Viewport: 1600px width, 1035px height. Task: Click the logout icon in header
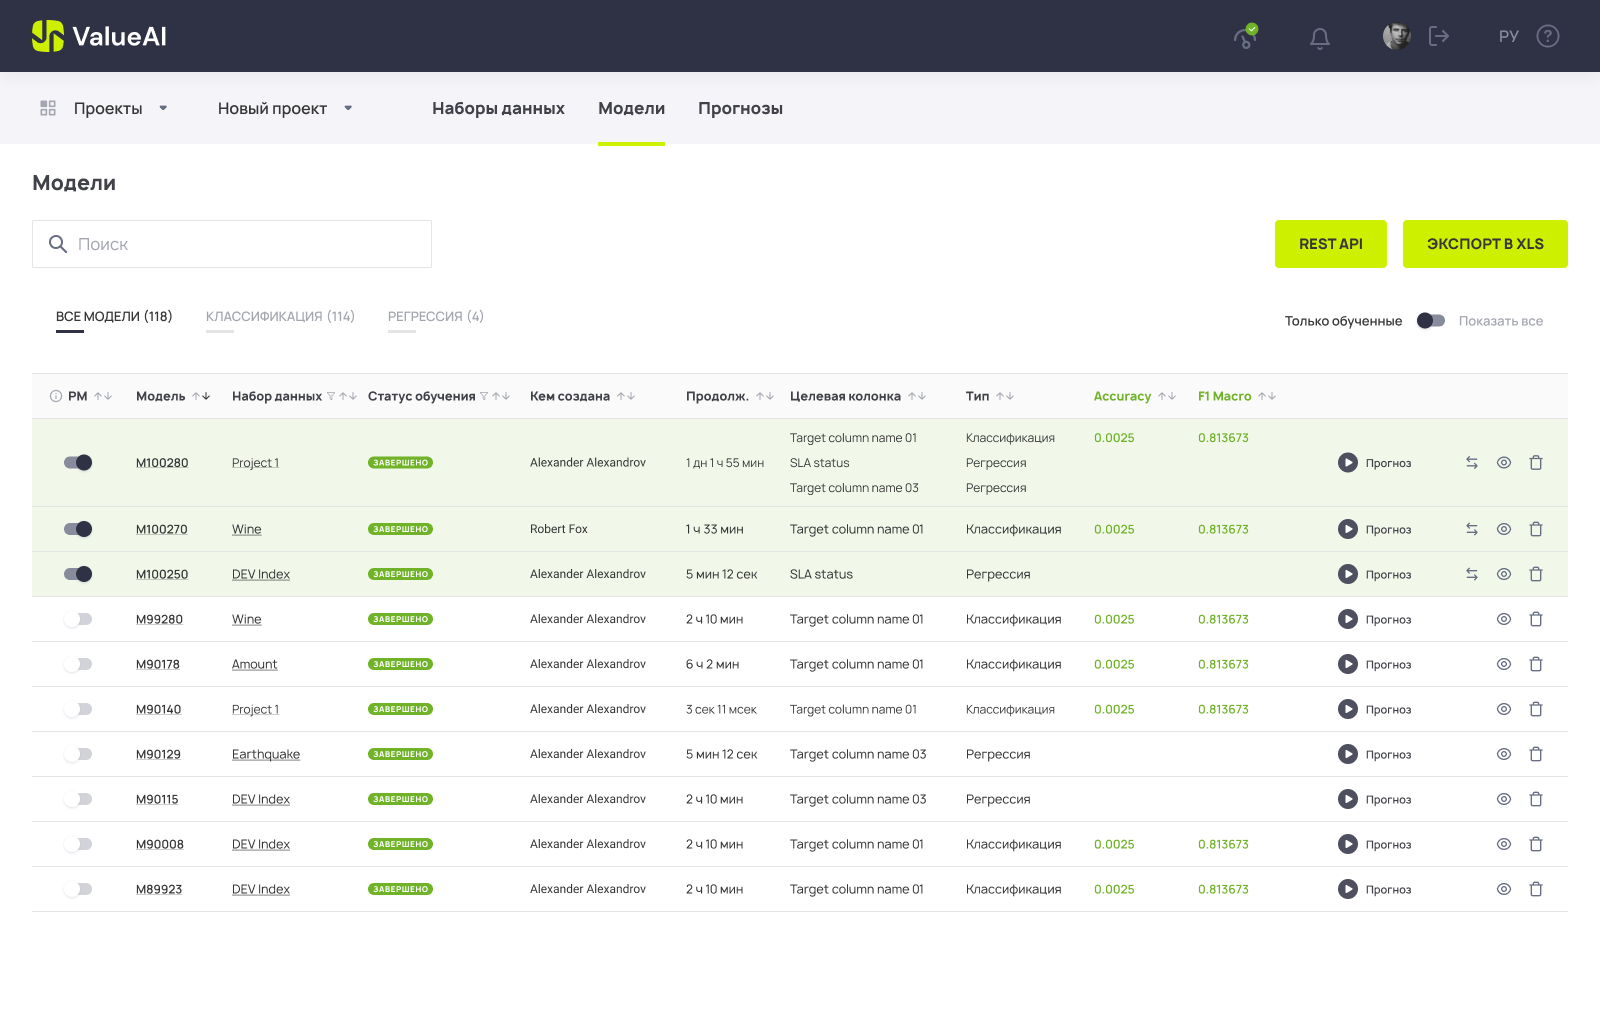(x=1439, y=37)
